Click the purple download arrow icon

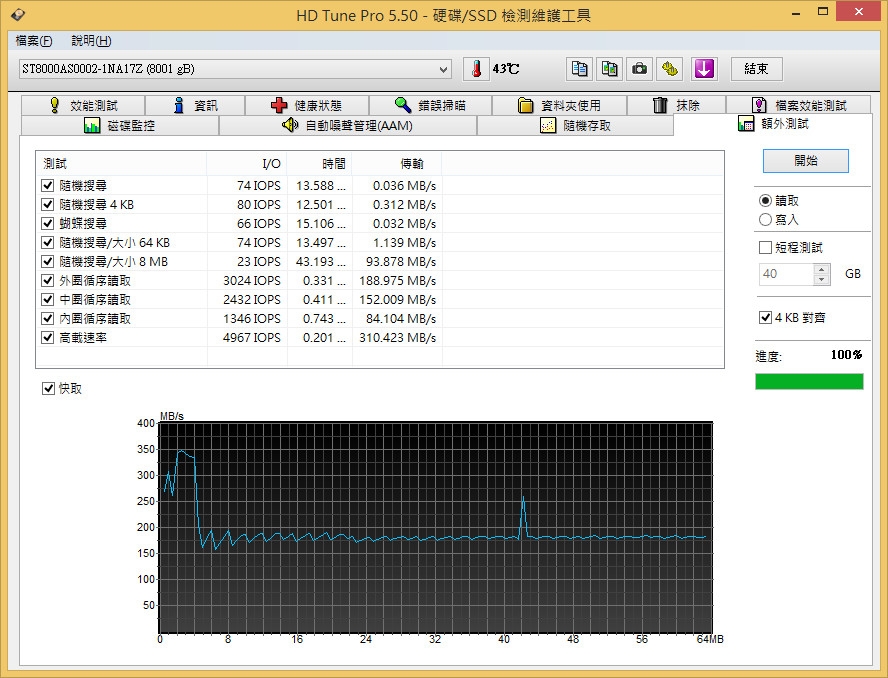click(x=703, y=69)
